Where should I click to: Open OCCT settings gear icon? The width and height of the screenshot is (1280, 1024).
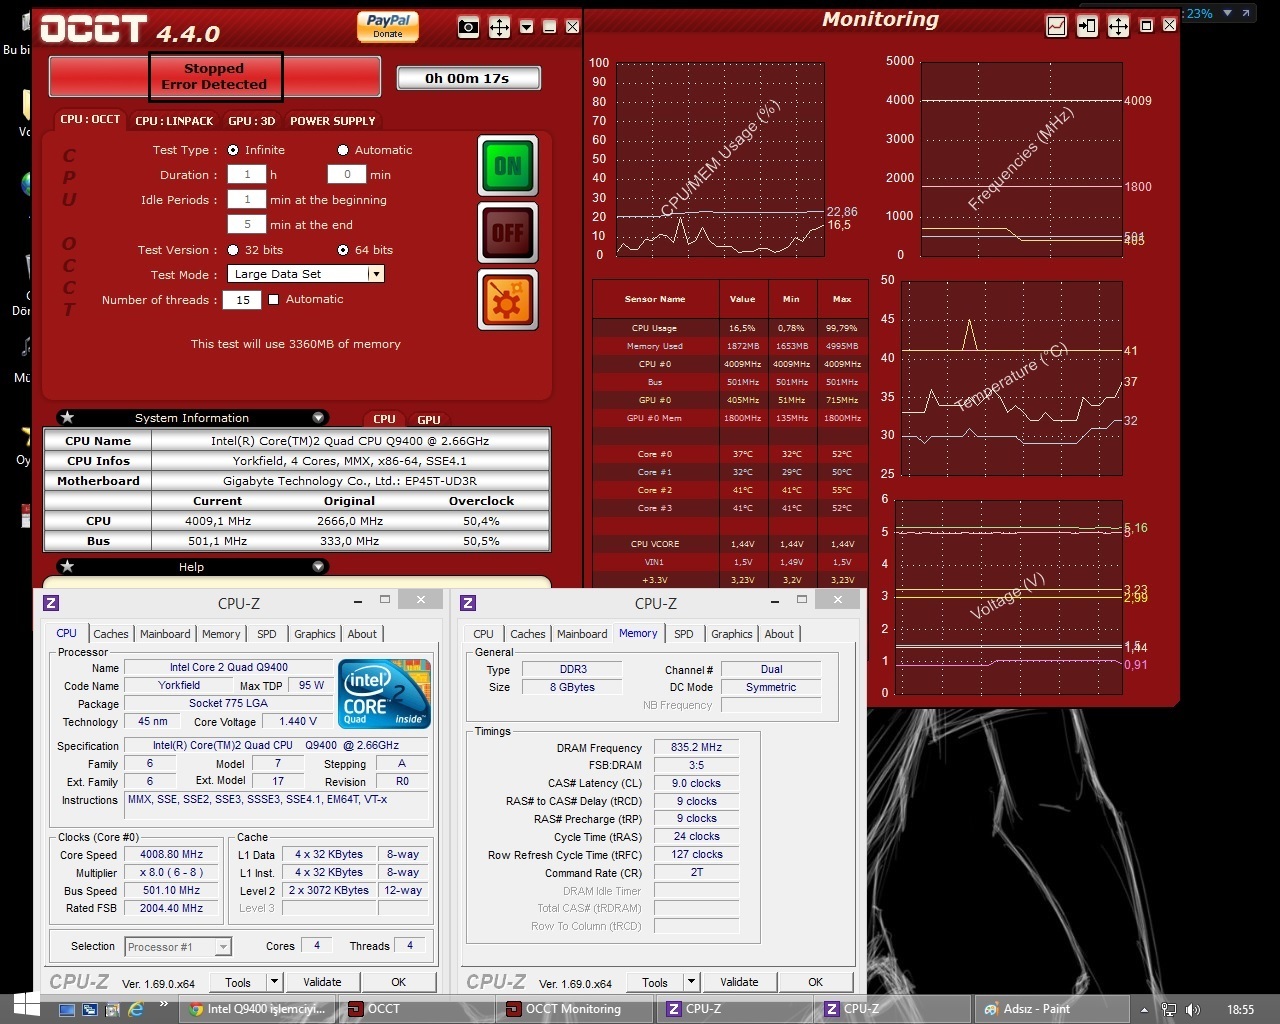click(x=507, y=299)
